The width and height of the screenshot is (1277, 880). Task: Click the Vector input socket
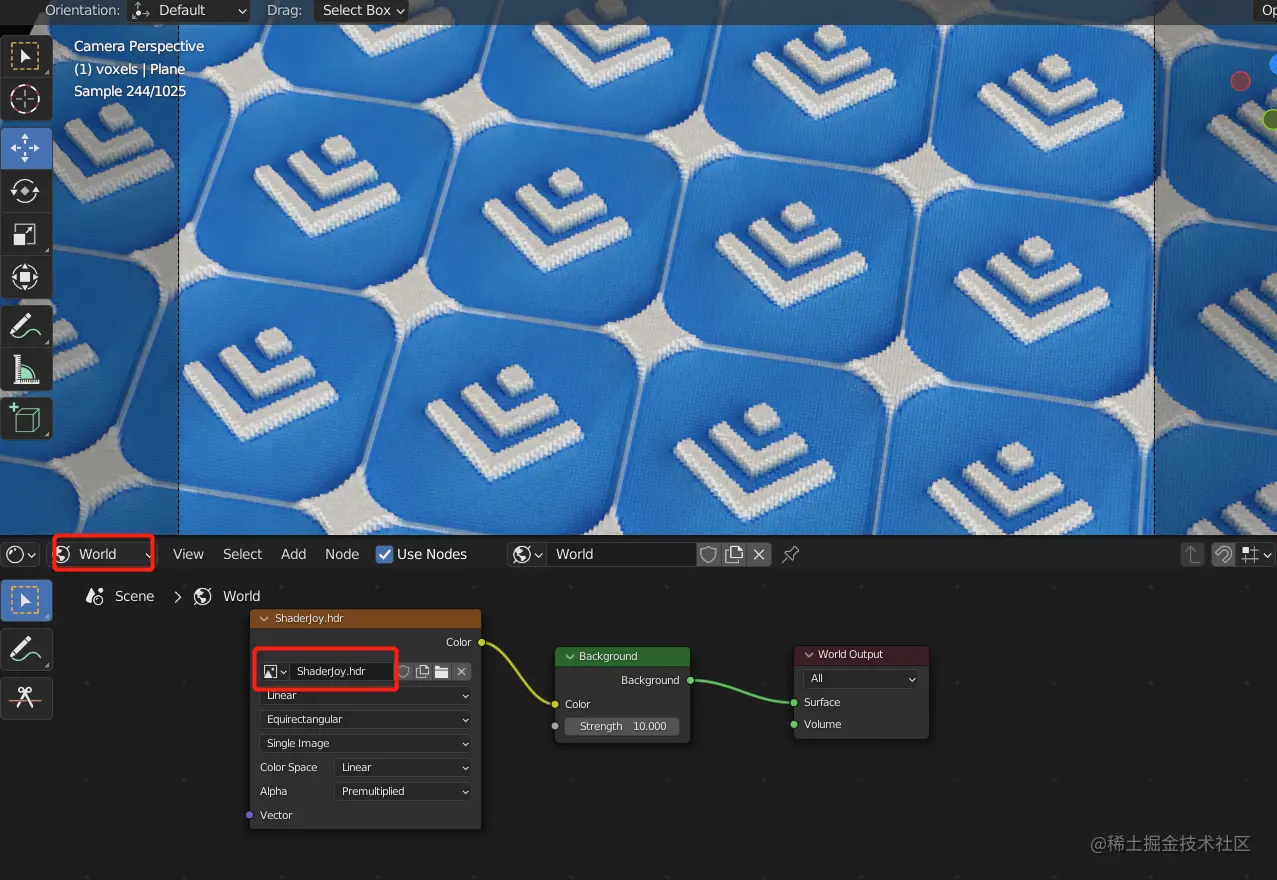[x=249, y=815]
